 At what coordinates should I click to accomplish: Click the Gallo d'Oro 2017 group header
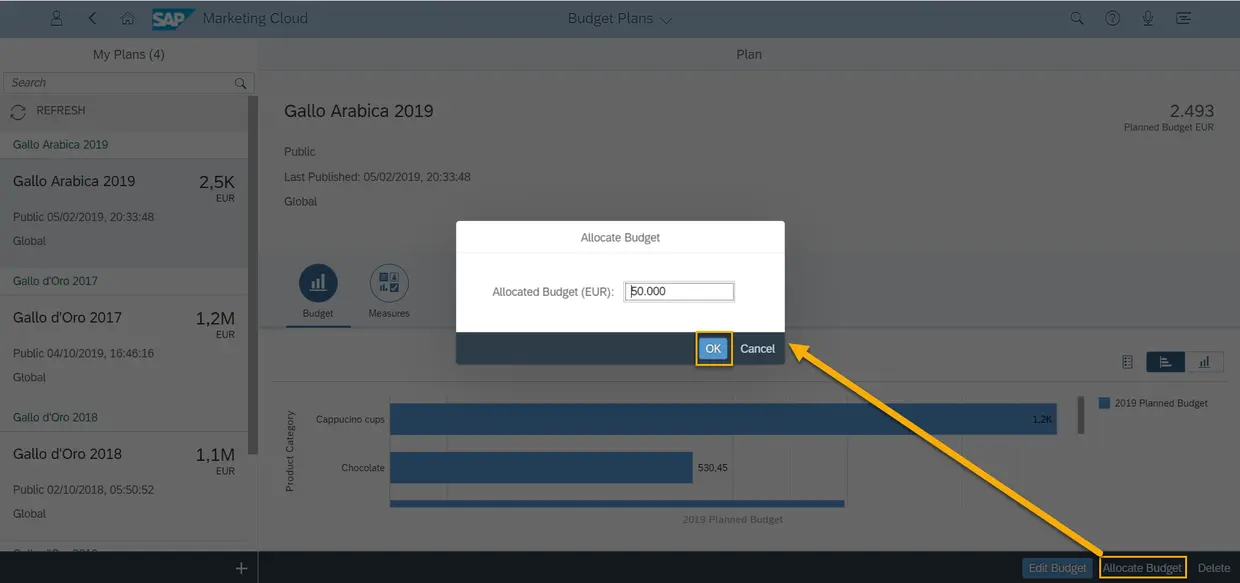tap(55, 281)
